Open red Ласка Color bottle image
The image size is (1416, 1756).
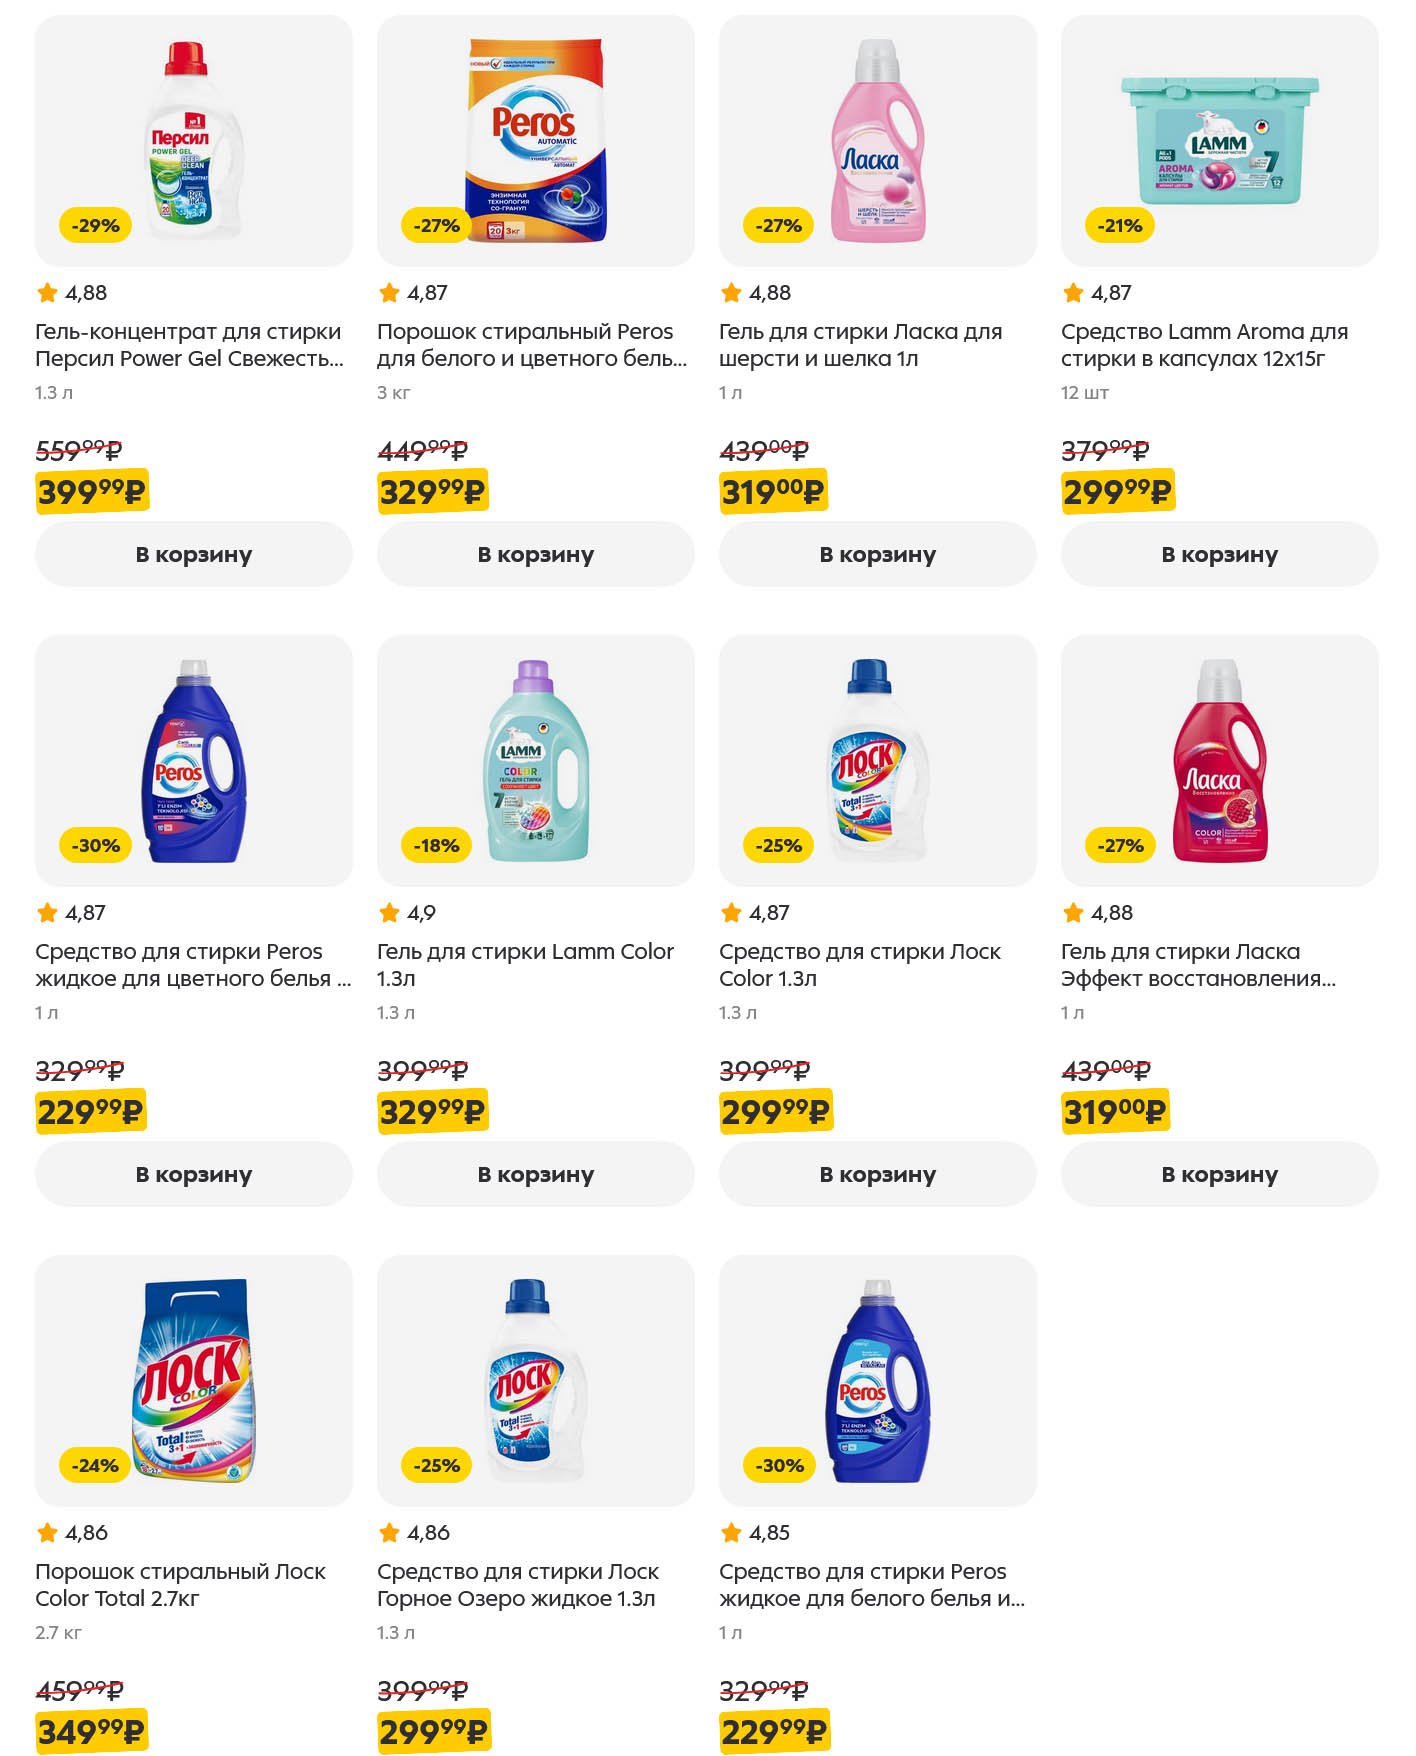click(x=1219, y=760)
